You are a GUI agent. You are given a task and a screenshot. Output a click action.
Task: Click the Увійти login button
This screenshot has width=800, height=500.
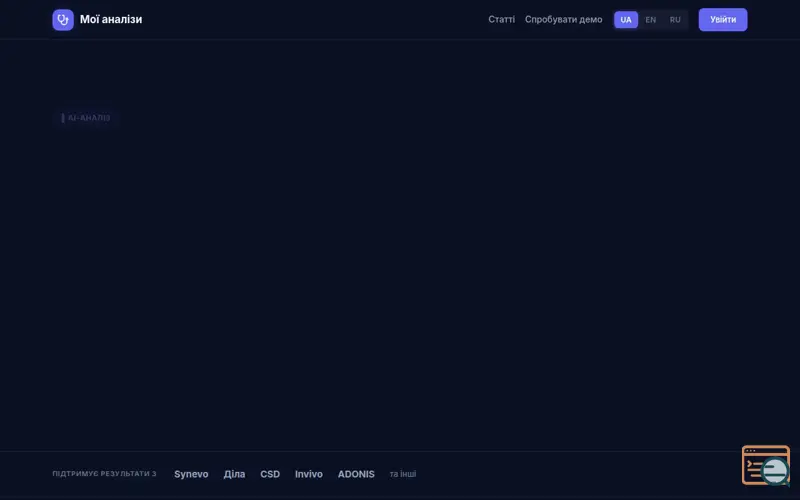point(722,19)
